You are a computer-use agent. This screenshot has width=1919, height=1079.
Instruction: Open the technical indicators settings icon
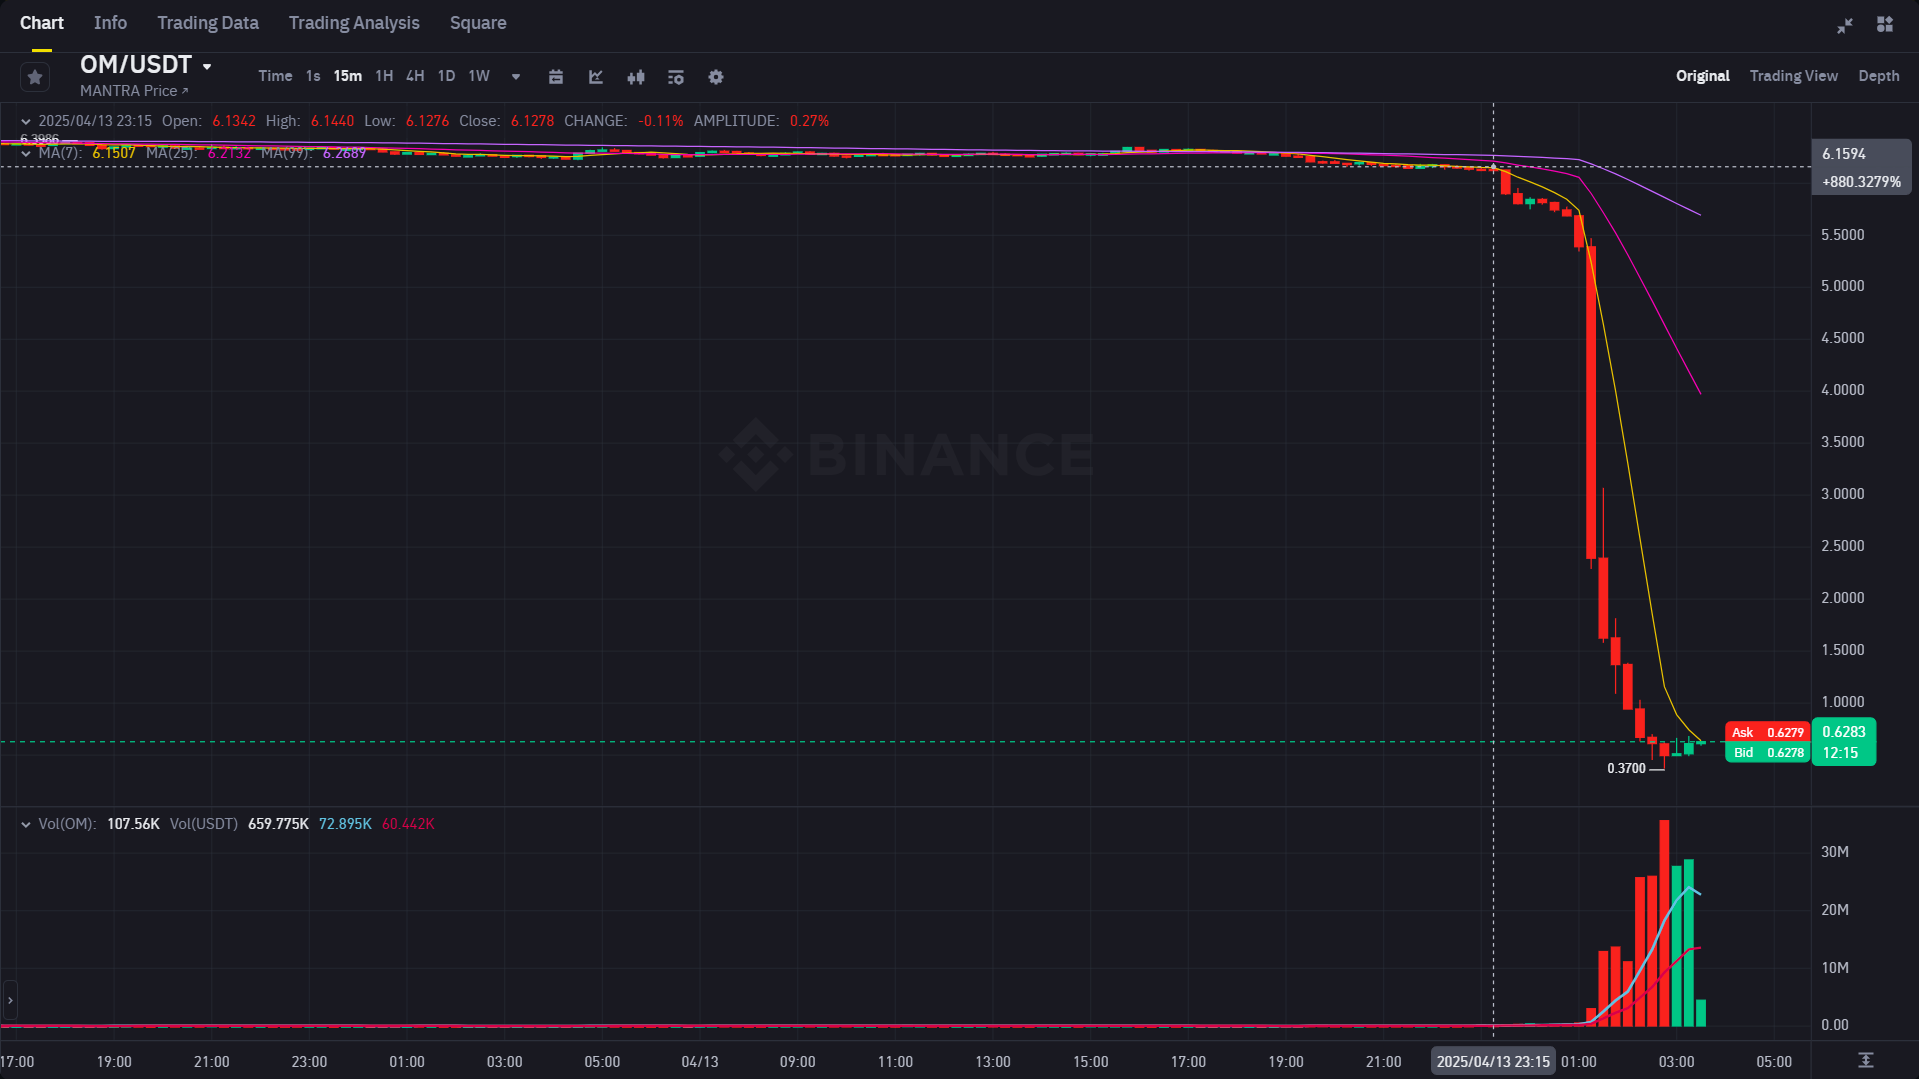pos(676,77)
